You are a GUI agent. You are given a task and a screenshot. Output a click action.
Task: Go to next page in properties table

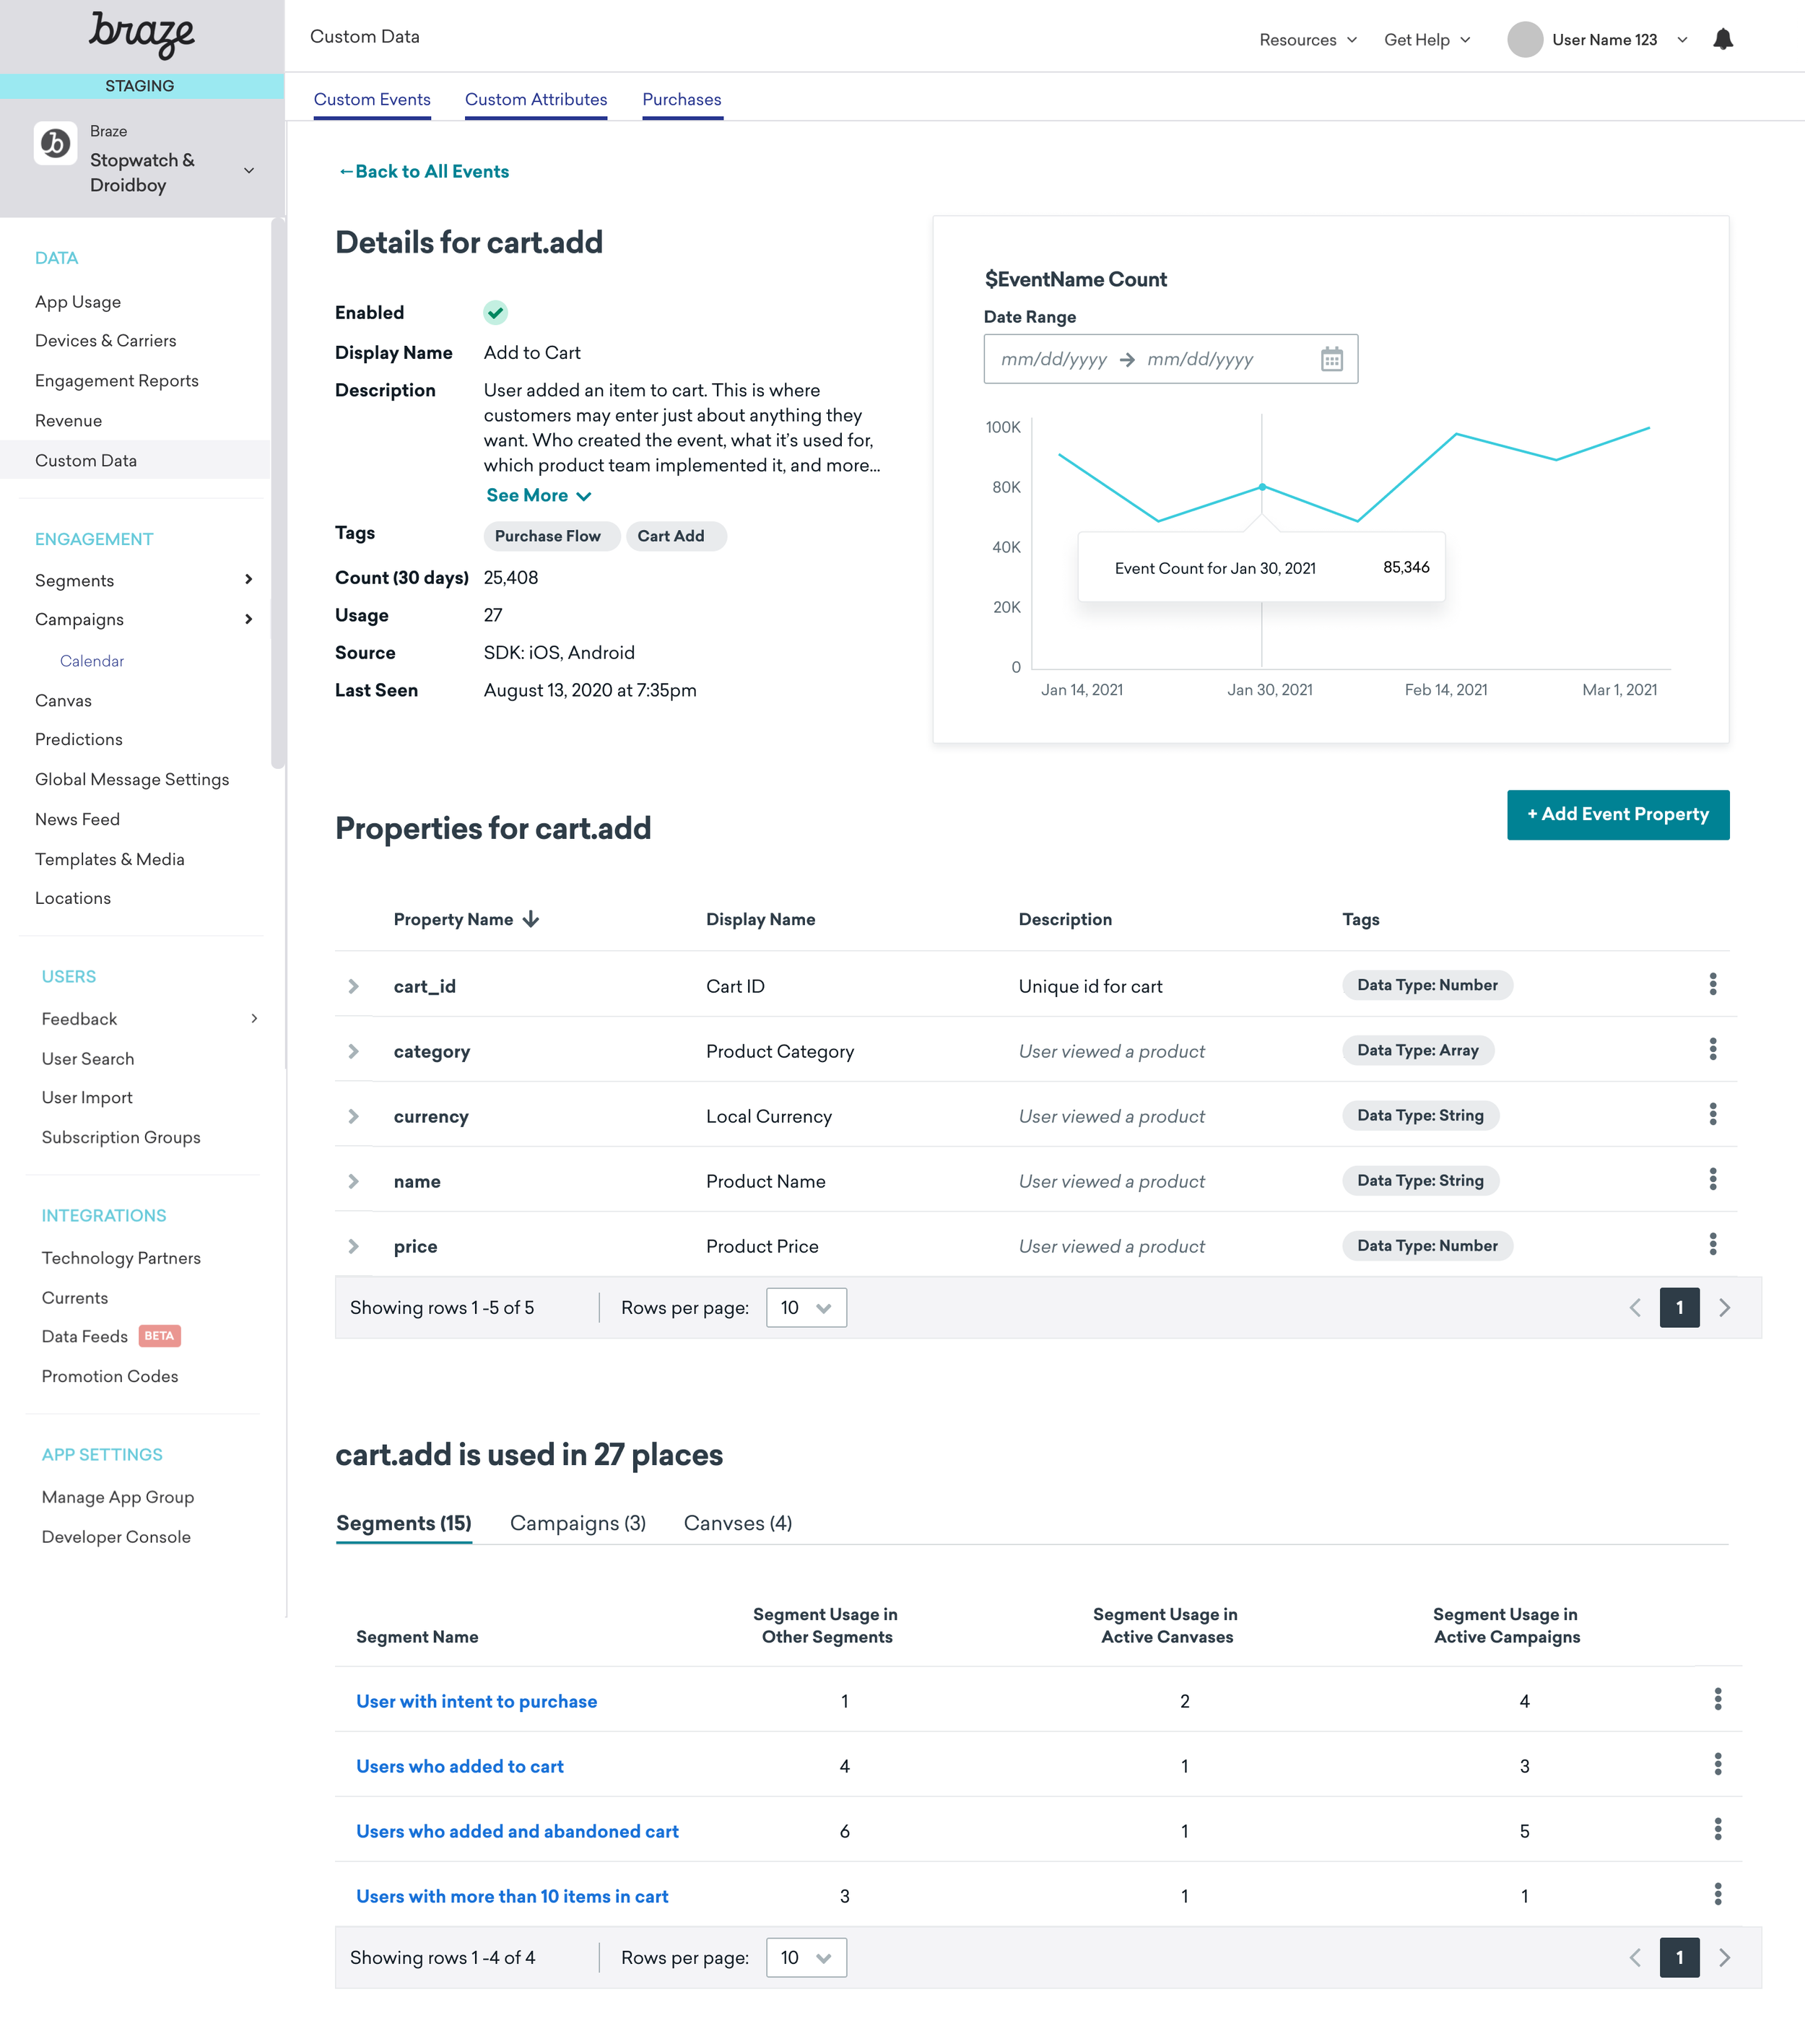coord(1724,1308)
